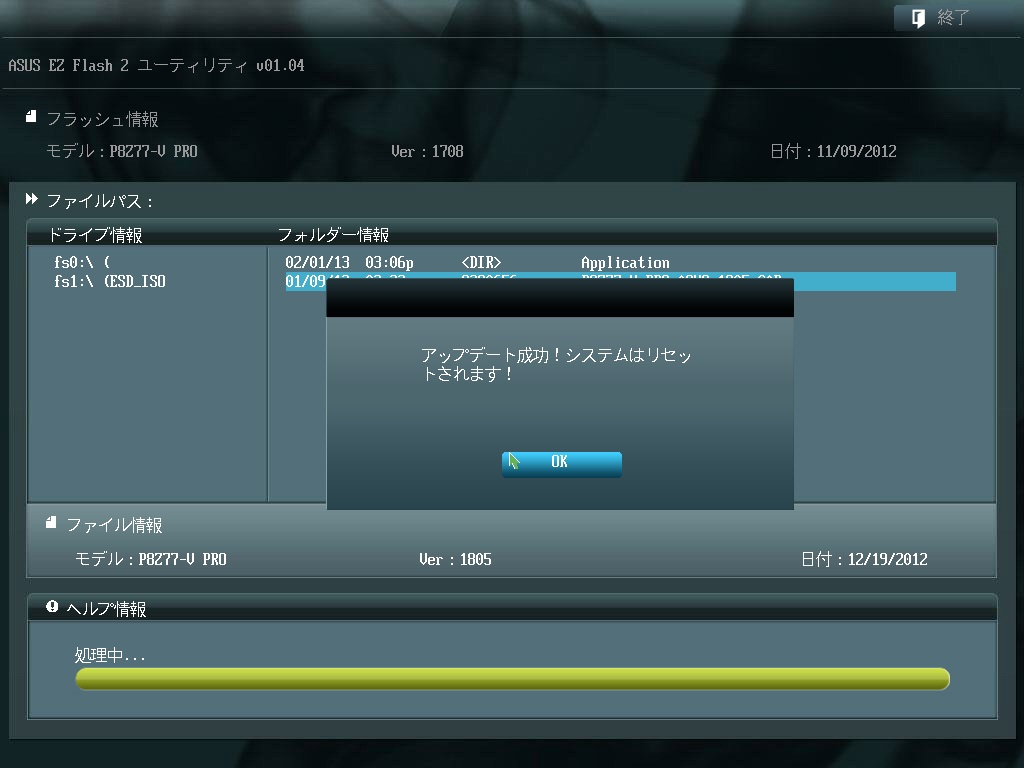Click the OK button in the update dialog
Image resolution: width=1024 pixels, height=768 pixels.
click(562, 463)
